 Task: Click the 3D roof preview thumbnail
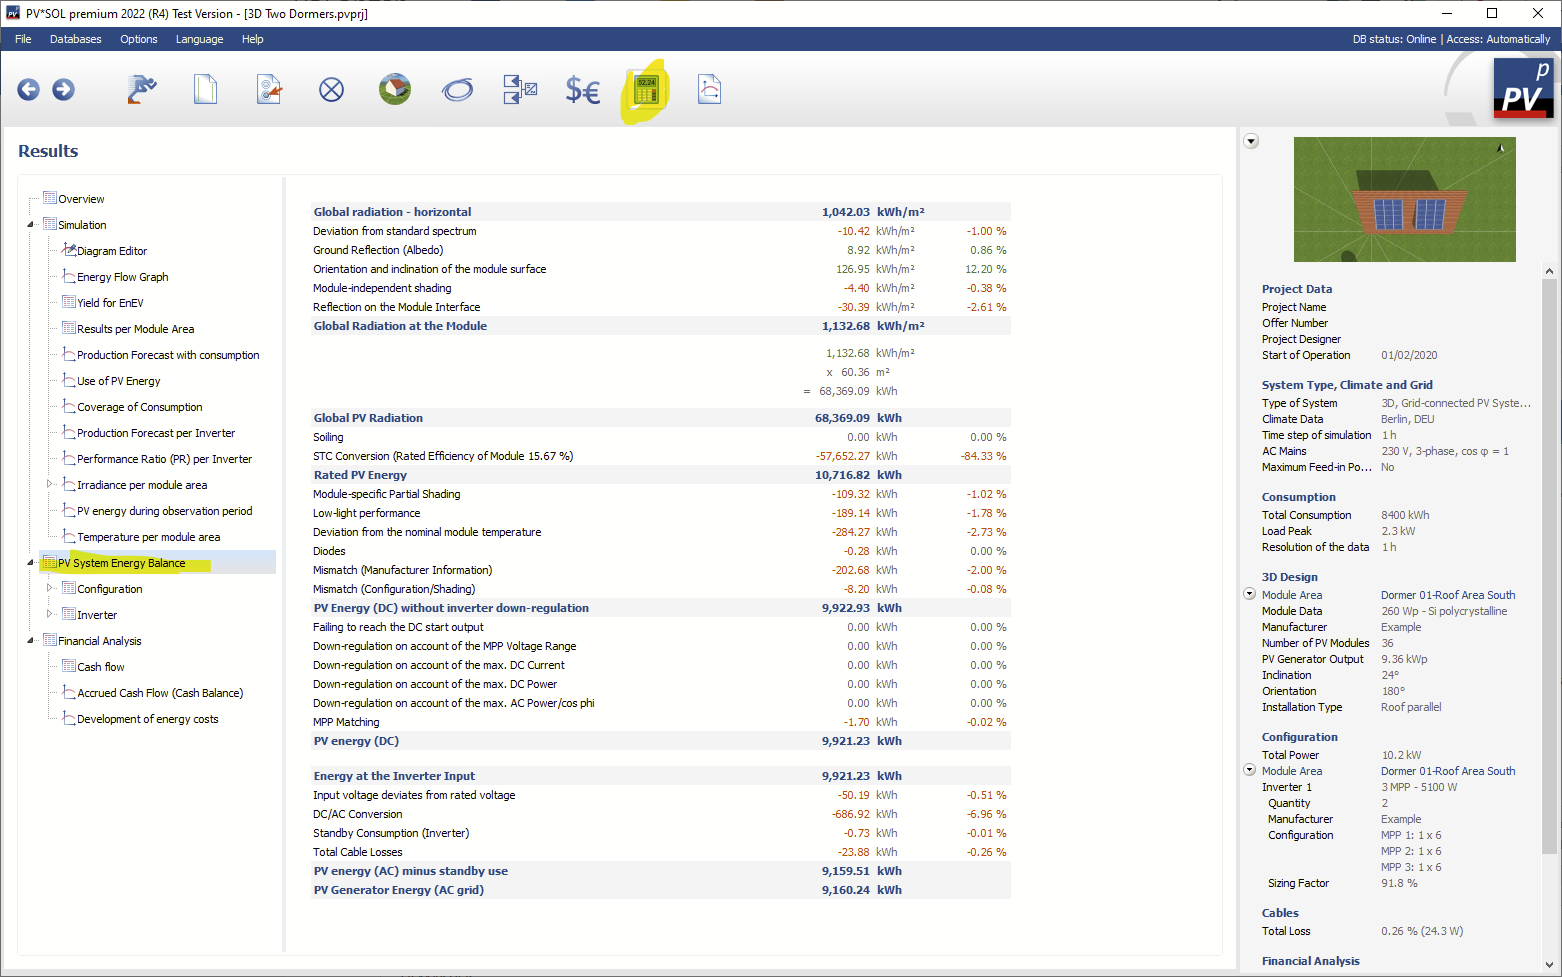point(1404,200)
